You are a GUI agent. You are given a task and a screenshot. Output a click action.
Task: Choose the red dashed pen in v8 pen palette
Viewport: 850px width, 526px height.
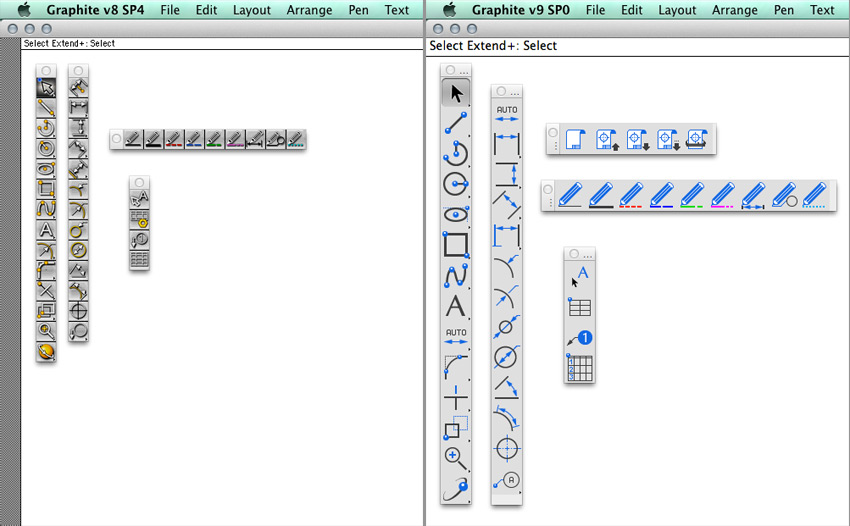[x=174, y=139]
